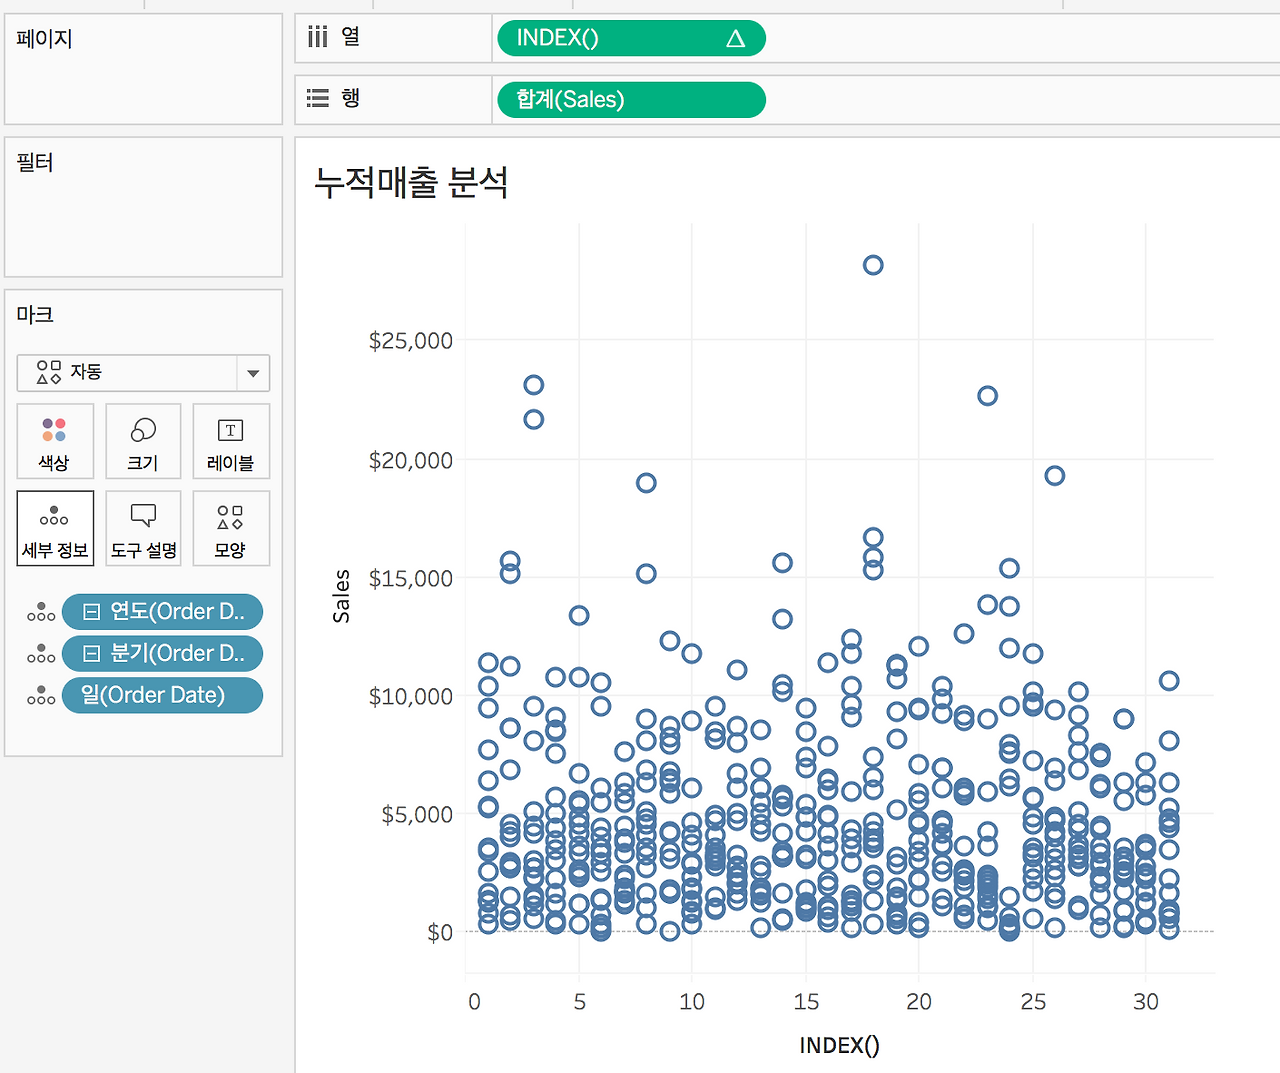Select the lone data point near $19,000 at index 26
Screen dimensions: 1280x1073
click(1055, 476)
